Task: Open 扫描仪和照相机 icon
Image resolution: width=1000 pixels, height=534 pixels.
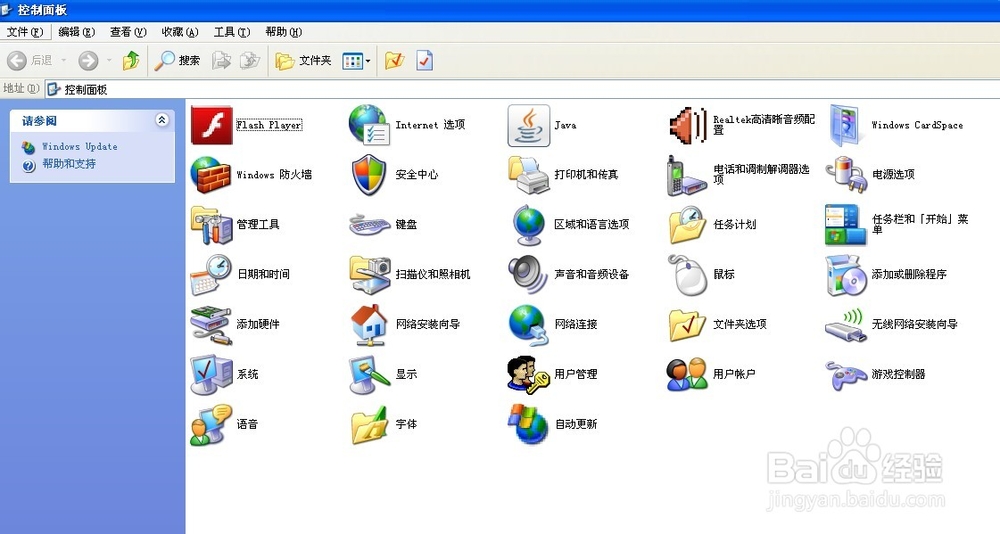Action: coord(370,274)
